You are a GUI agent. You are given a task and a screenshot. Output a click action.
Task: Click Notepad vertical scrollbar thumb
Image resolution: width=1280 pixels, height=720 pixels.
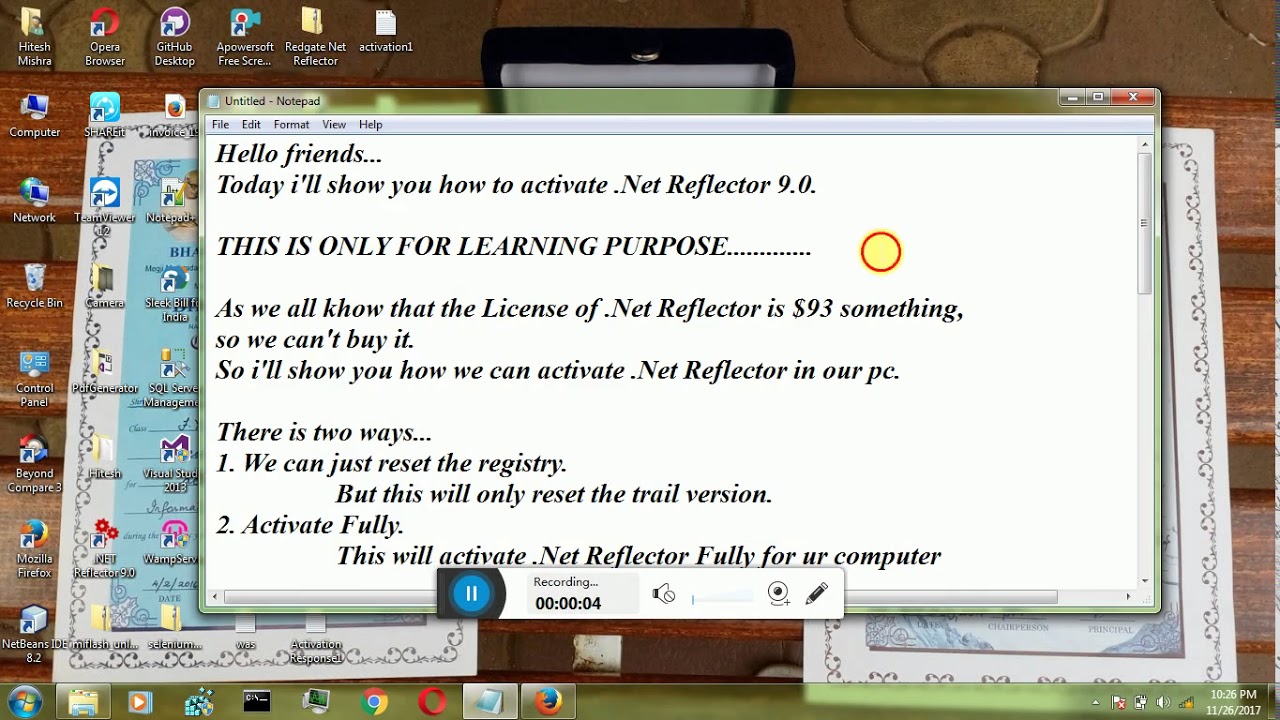tap(1144, 223)
